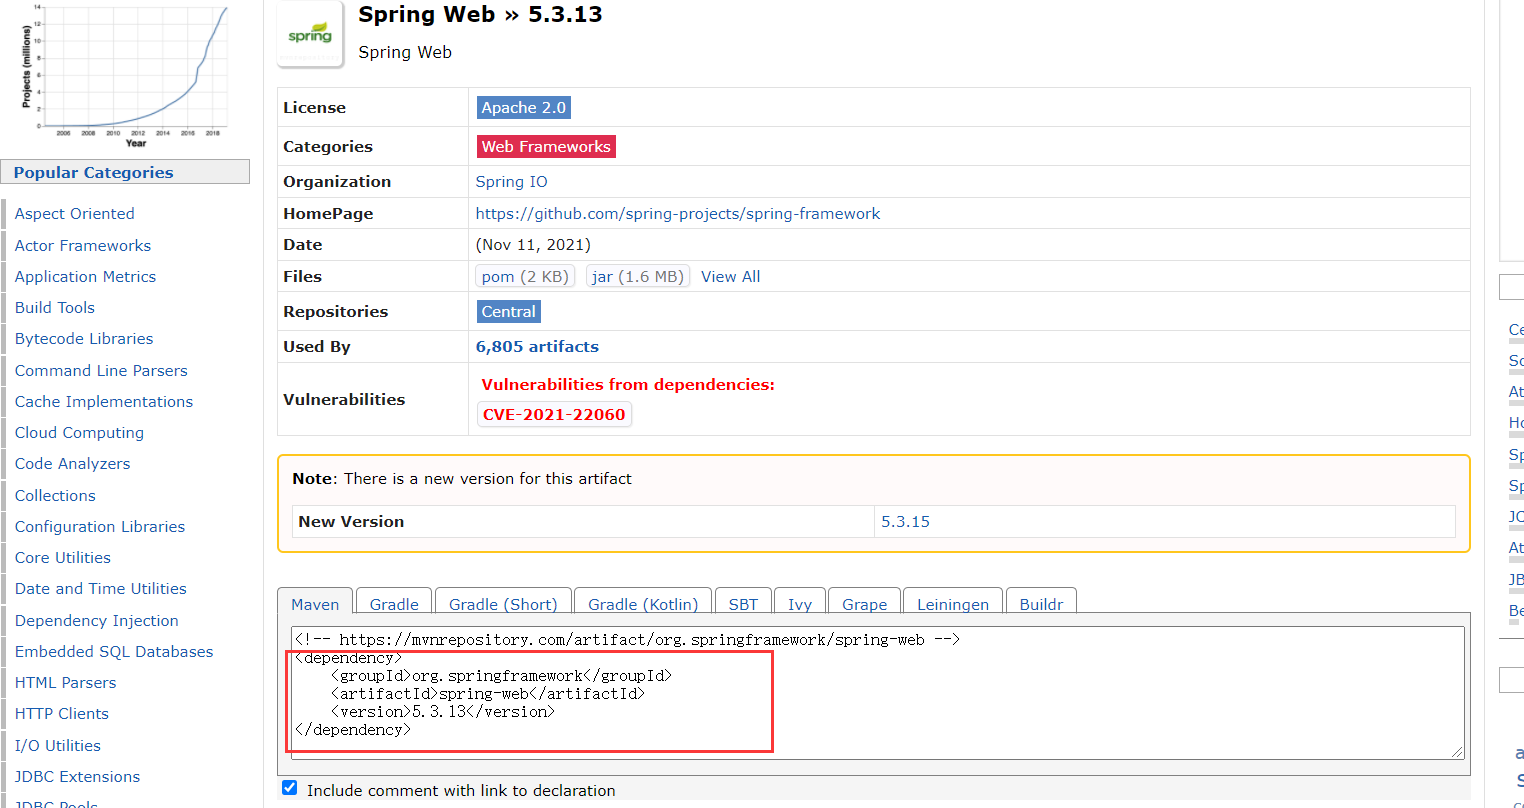The image size is (1524, 808).
Task: Browse Bytecode Libraries category
Action: point(84,339)
